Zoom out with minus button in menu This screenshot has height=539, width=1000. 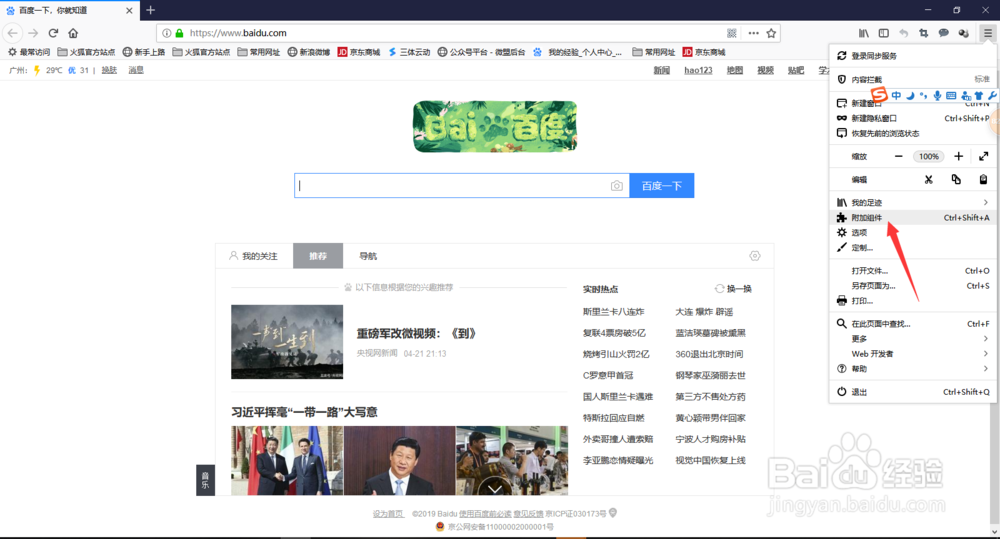[x=899, y=156]
